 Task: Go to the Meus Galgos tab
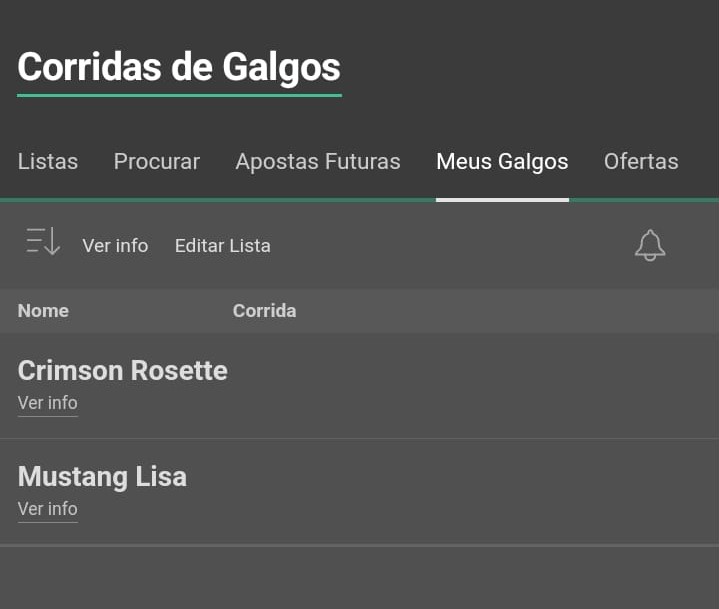[502, 161]
